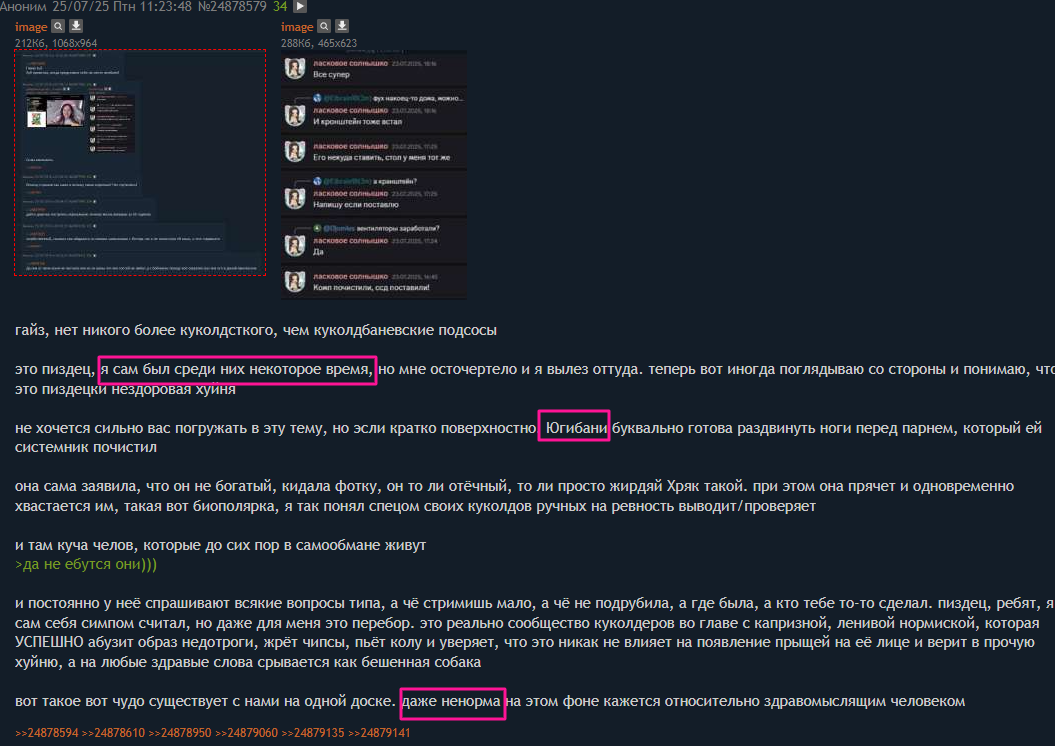Open the second image file link
Image resolution: width=1055 pixels, height=746 pixels.
click(x=297, y=27)
